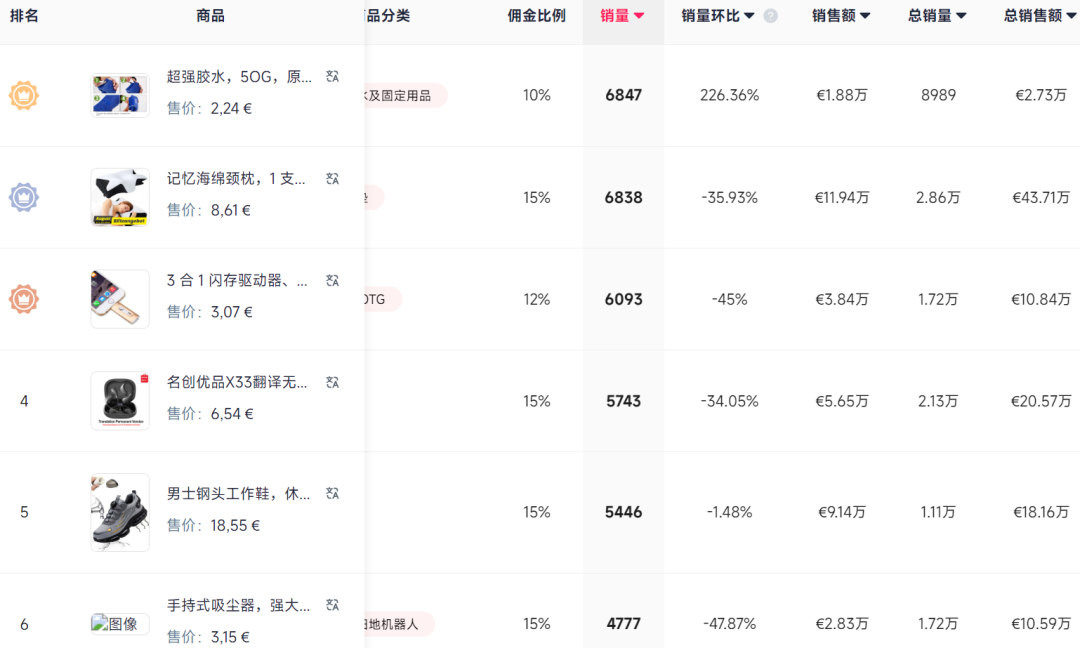Click the gold rank-one medal icon

pos(24,96)
